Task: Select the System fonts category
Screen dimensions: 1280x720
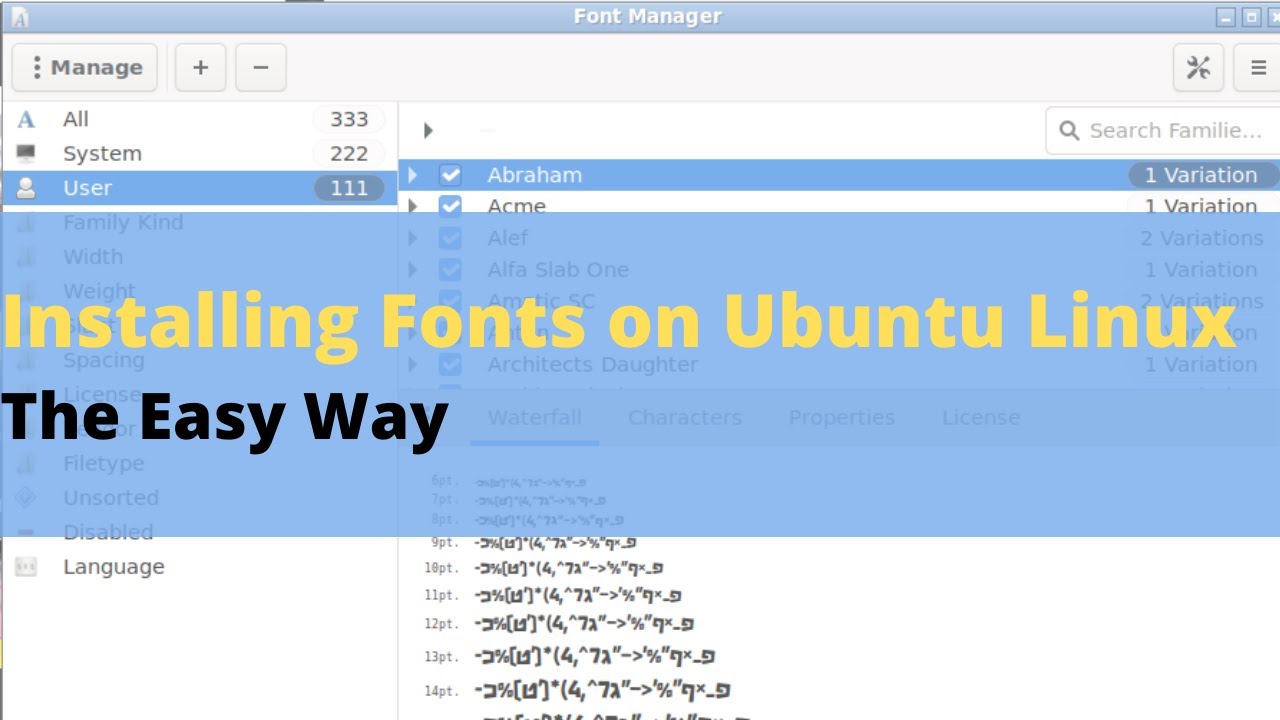Action: (200, 153)
